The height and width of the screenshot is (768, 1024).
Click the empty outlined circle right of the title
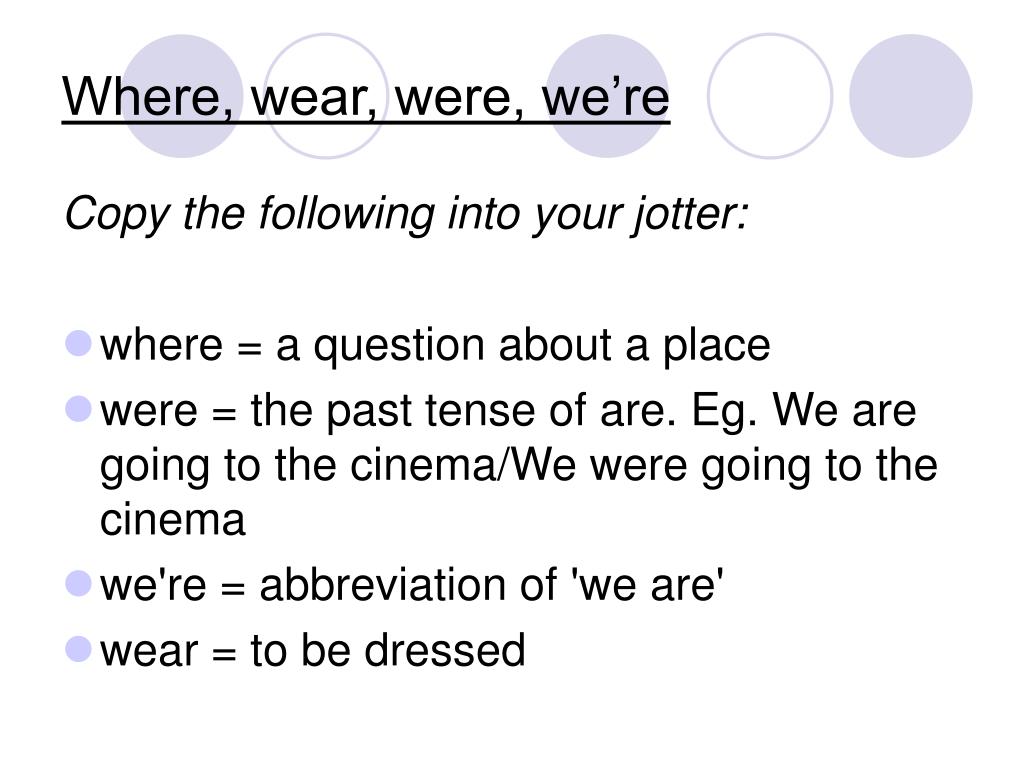coord(770,96)
